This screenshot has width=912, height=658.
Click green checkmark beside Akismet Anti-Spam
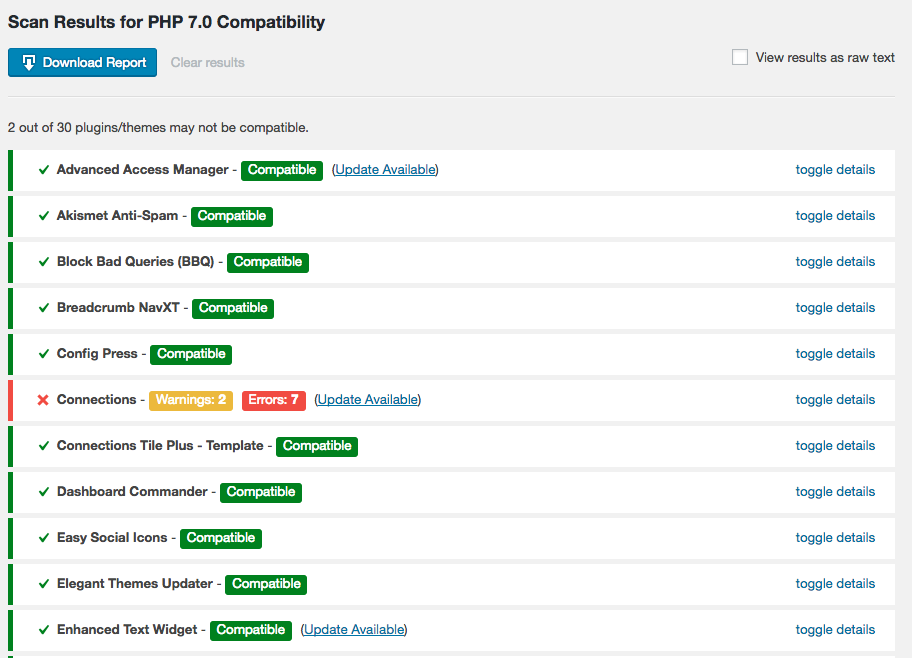(44, 216)
